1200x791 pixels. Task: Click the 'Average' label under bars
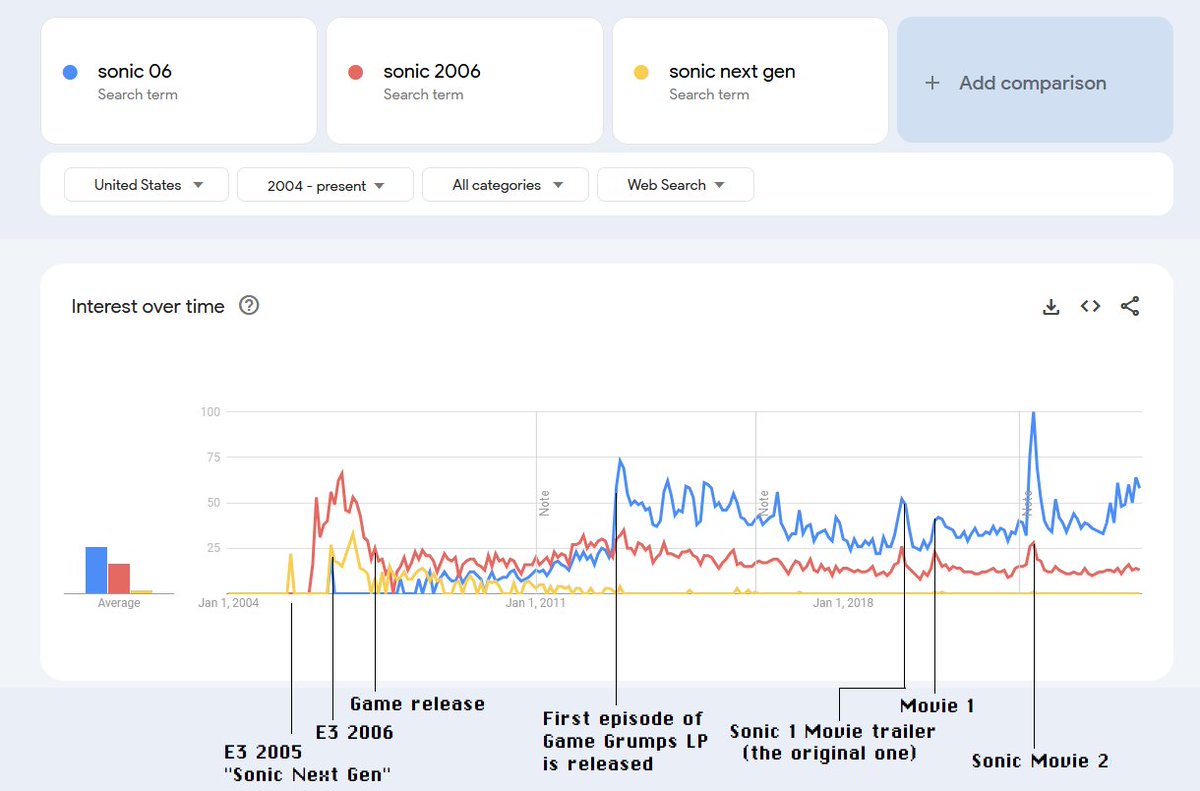(119, 604)
